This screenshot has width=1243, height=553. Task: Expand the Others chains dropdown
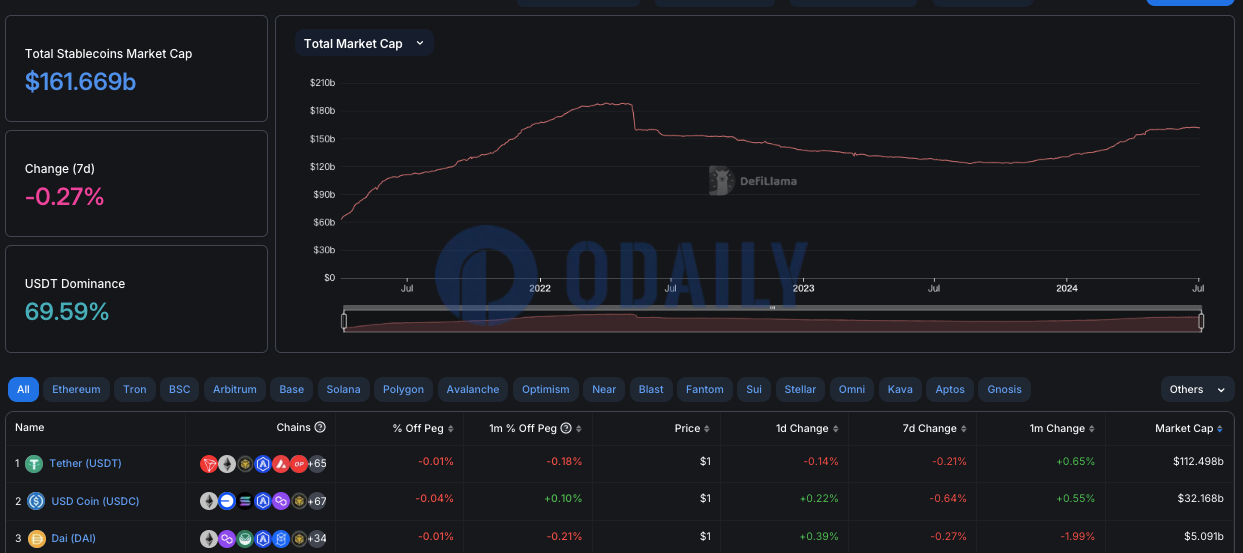click(1197, 389)
